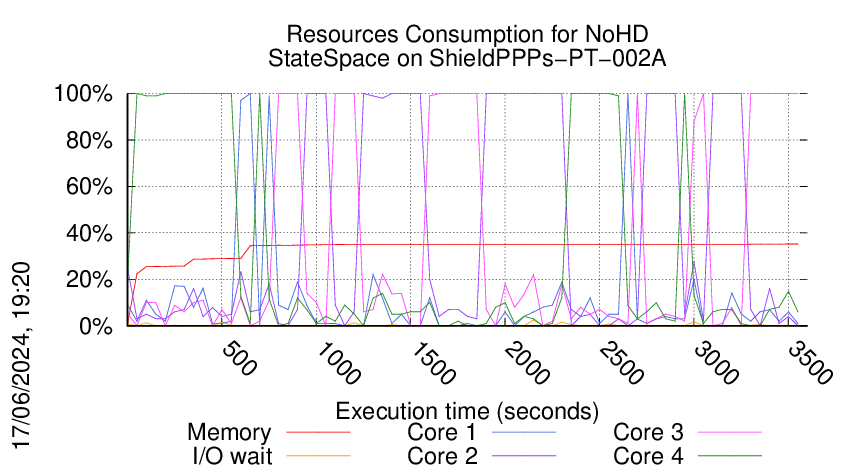850x475 pixels.
Task: Click the Core 2 legend label
Action: [442, 456]
